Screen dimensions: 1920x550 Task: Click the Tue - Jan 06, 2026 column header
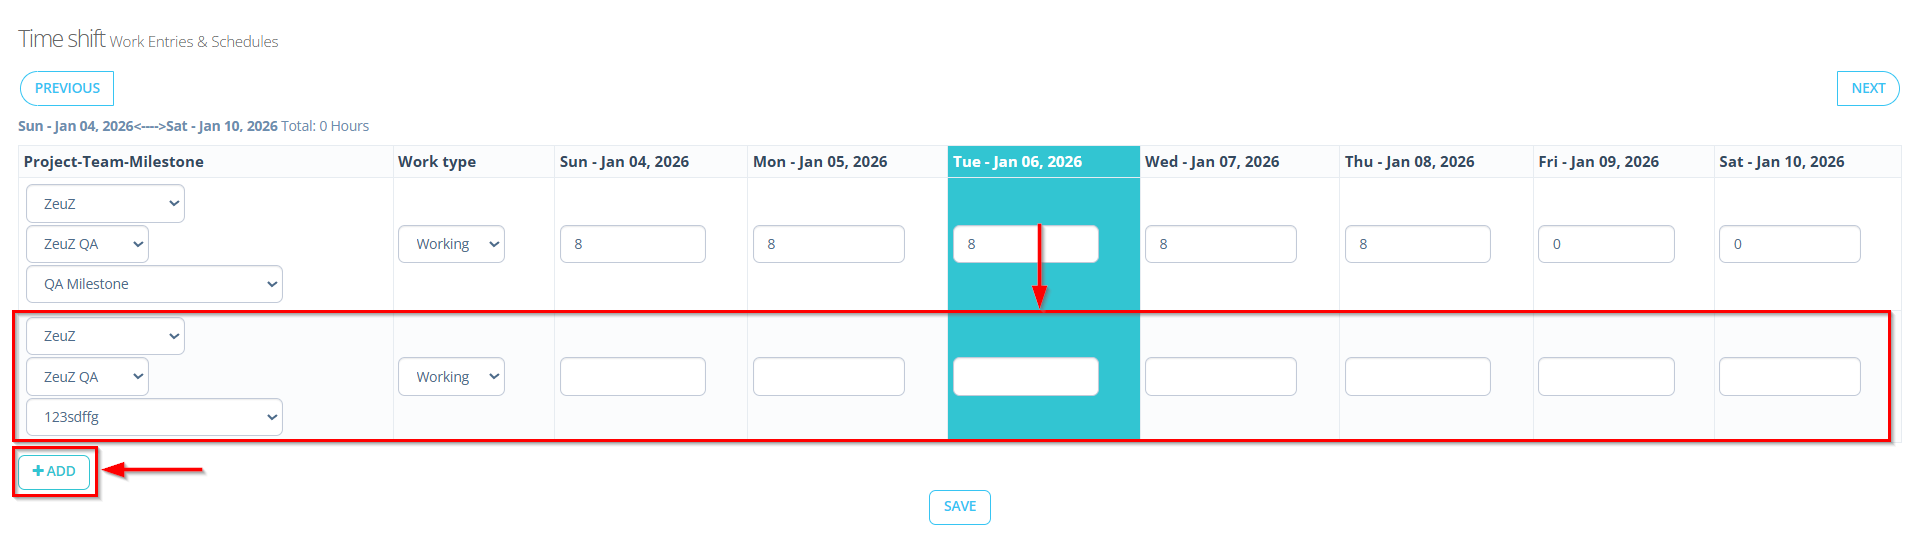click(1017, 162)
